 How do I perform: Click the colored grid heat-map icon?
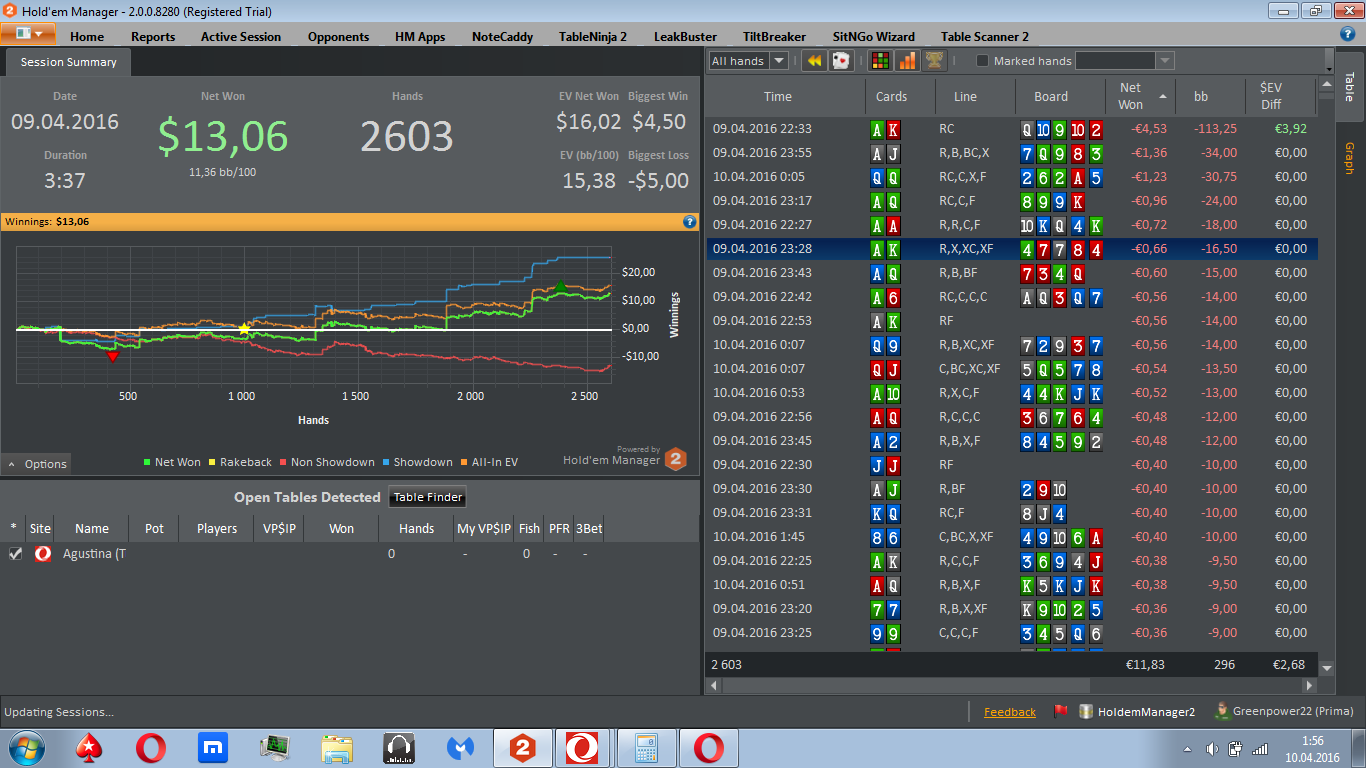881,61
